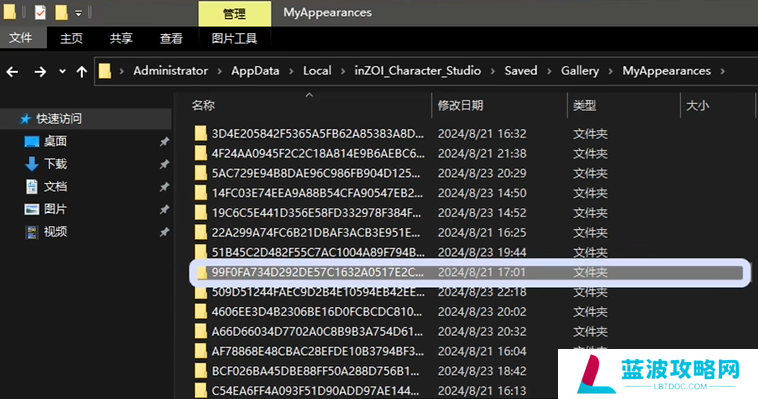758x399 pixels.
Task: Click Saved in the address path
Action: pos(521,71)
